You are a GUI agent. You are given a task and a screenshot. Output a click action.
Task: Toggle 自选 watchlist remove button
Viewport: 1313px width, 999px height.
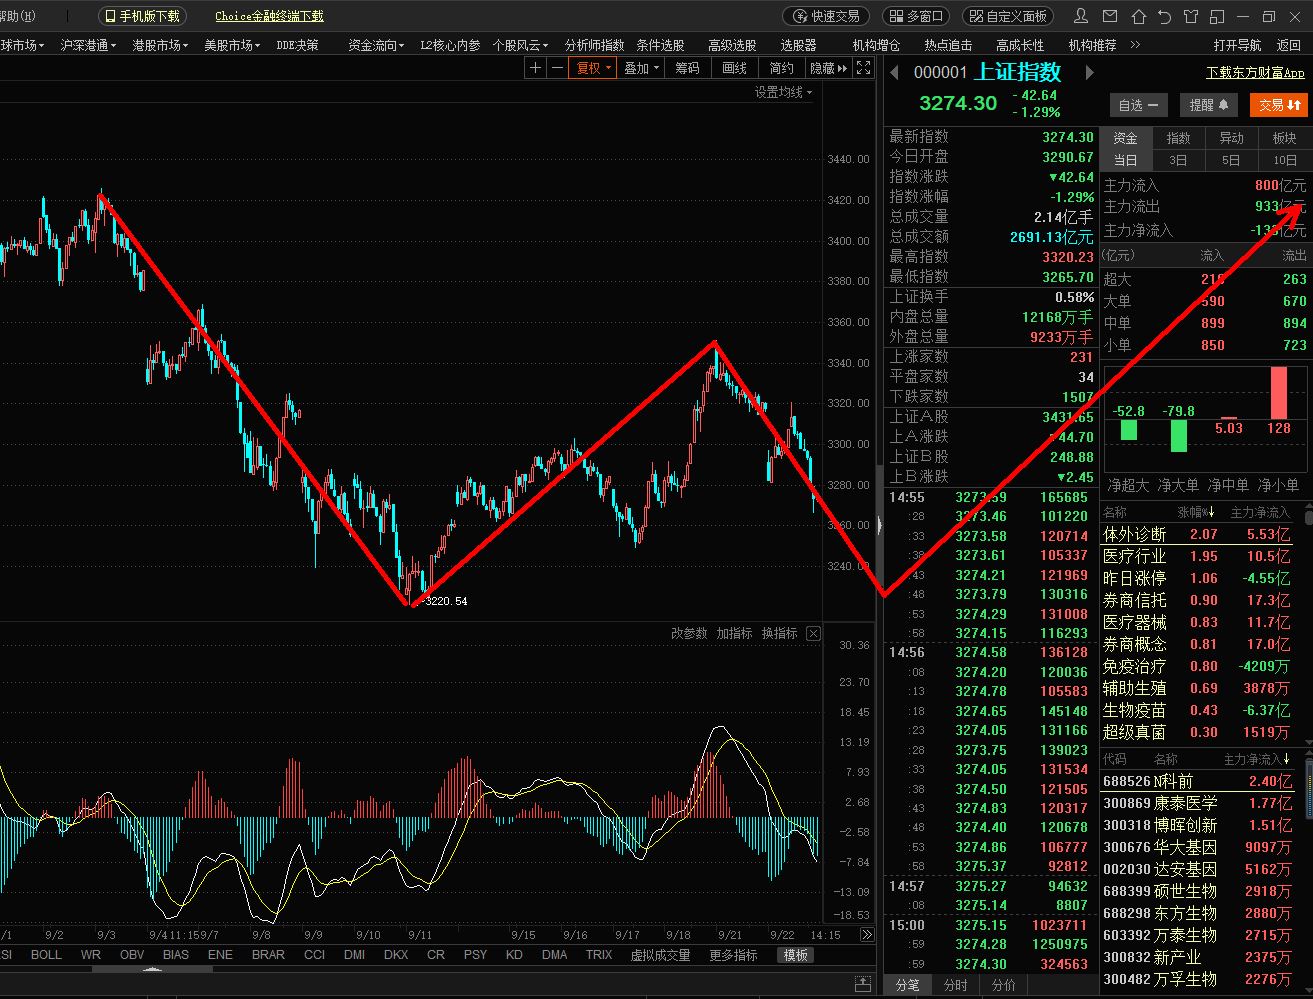click(1138, 105)
